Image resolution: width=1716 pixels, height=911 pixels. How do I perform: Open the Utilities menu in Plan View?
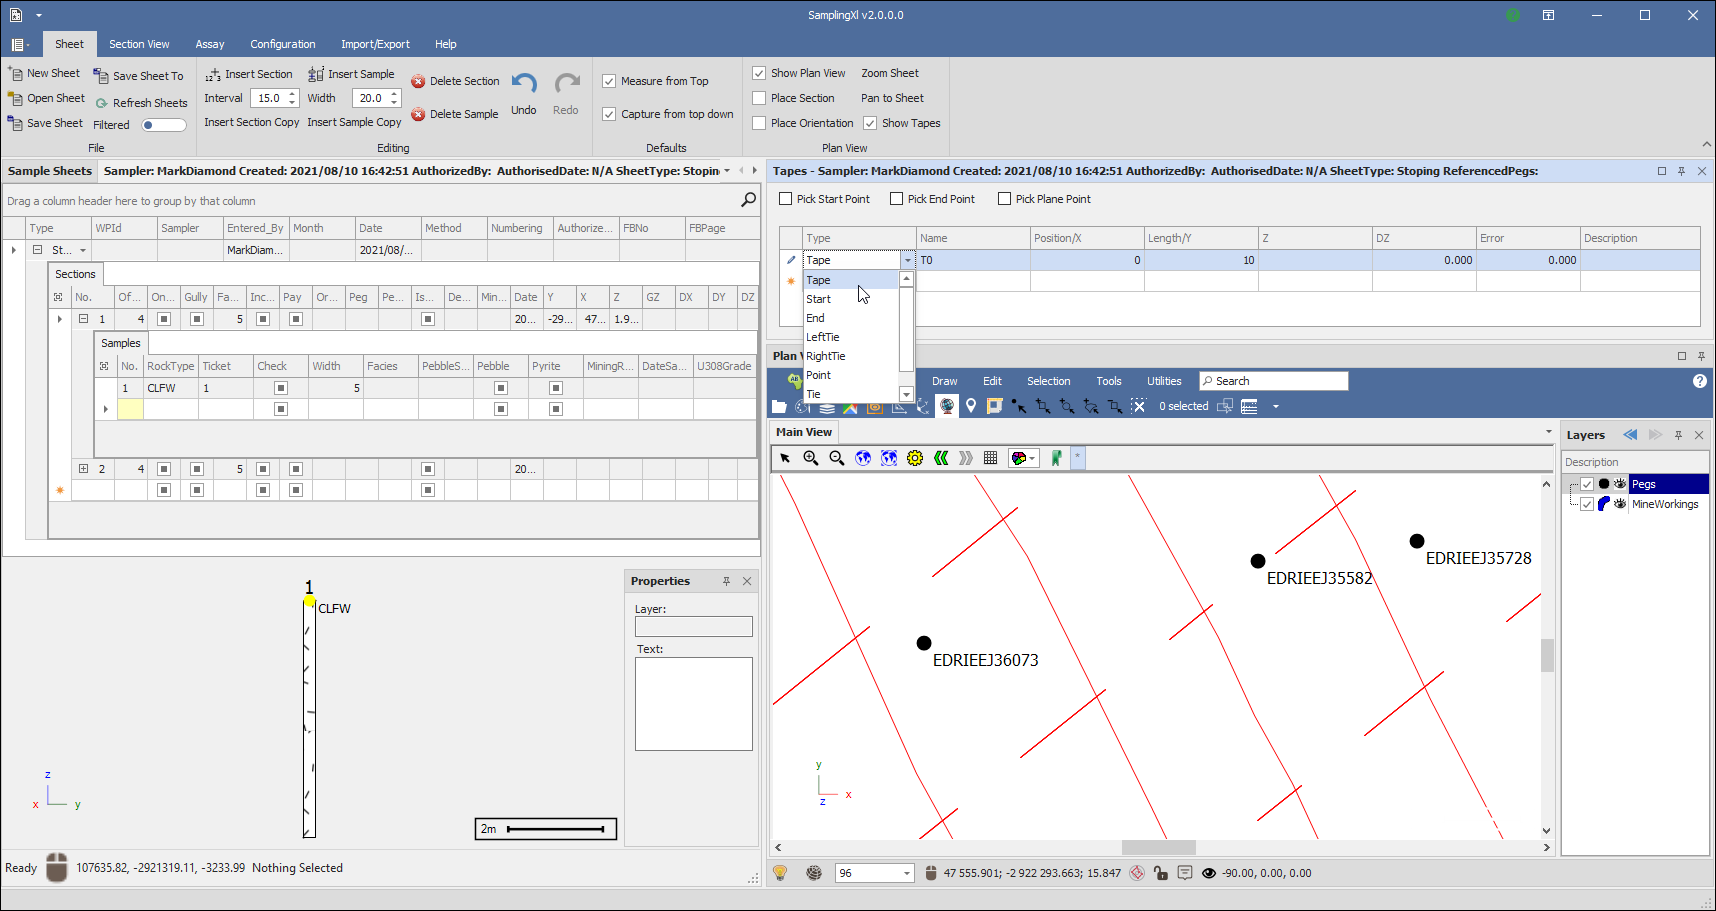1164,381
